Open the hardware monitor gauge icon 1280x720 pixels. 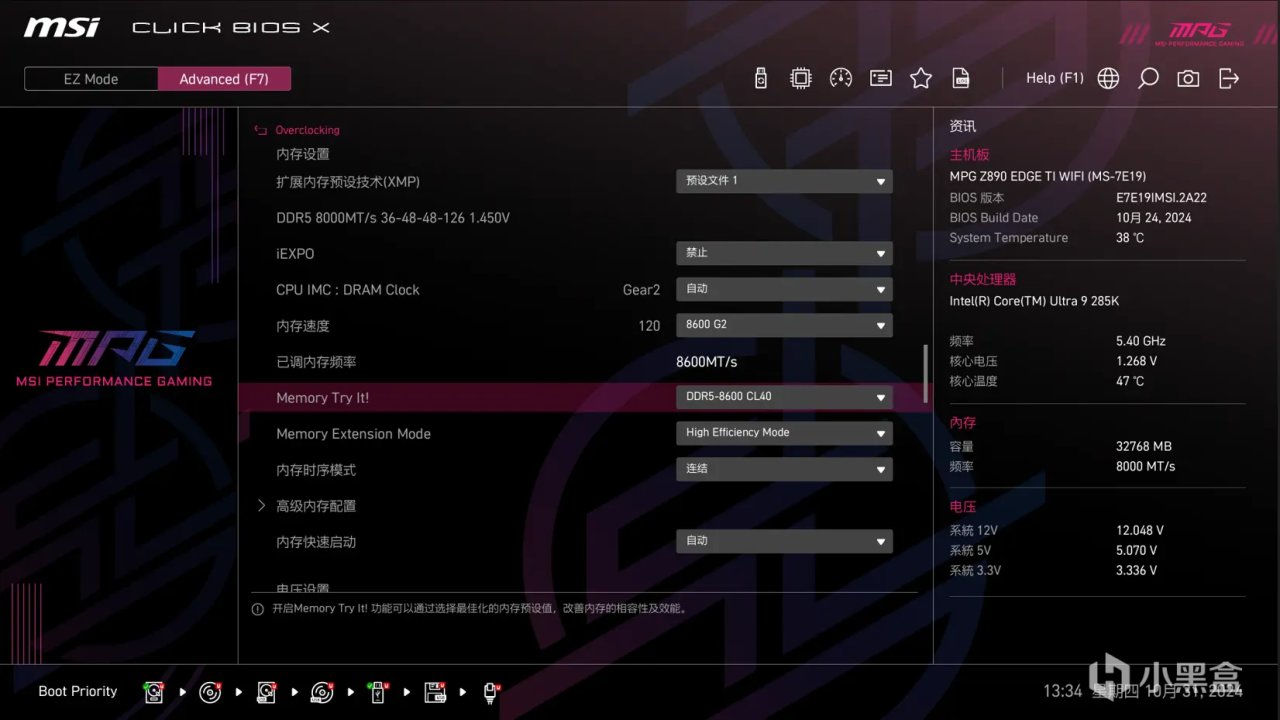click(x=841, y=78)
